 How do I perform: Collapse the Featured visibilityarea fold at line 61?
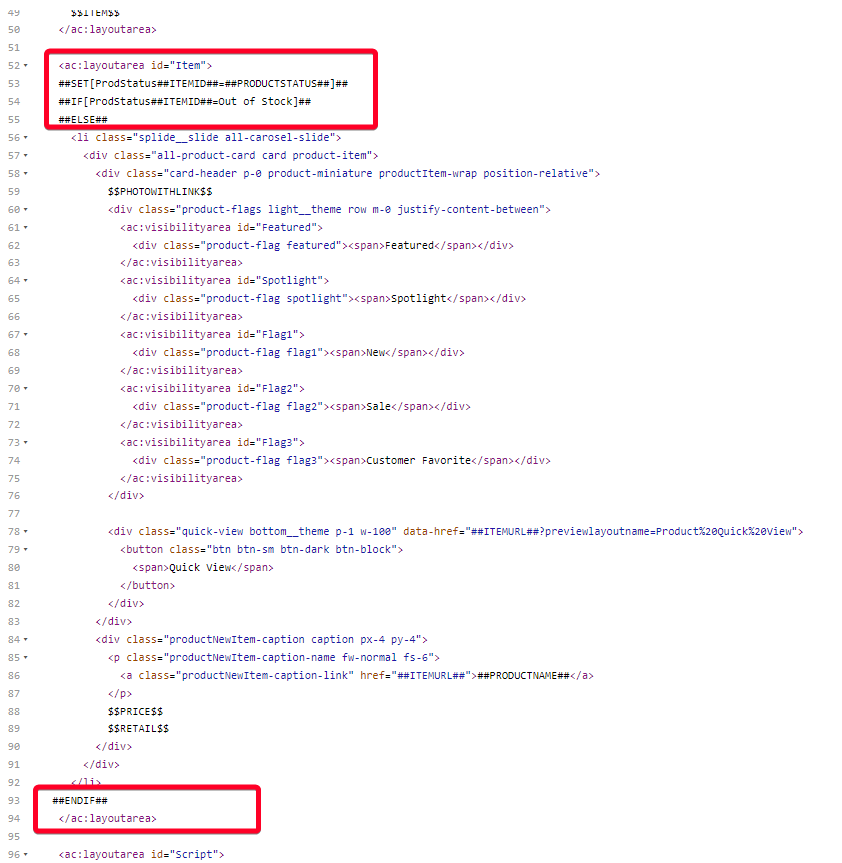tap(26, 227)
